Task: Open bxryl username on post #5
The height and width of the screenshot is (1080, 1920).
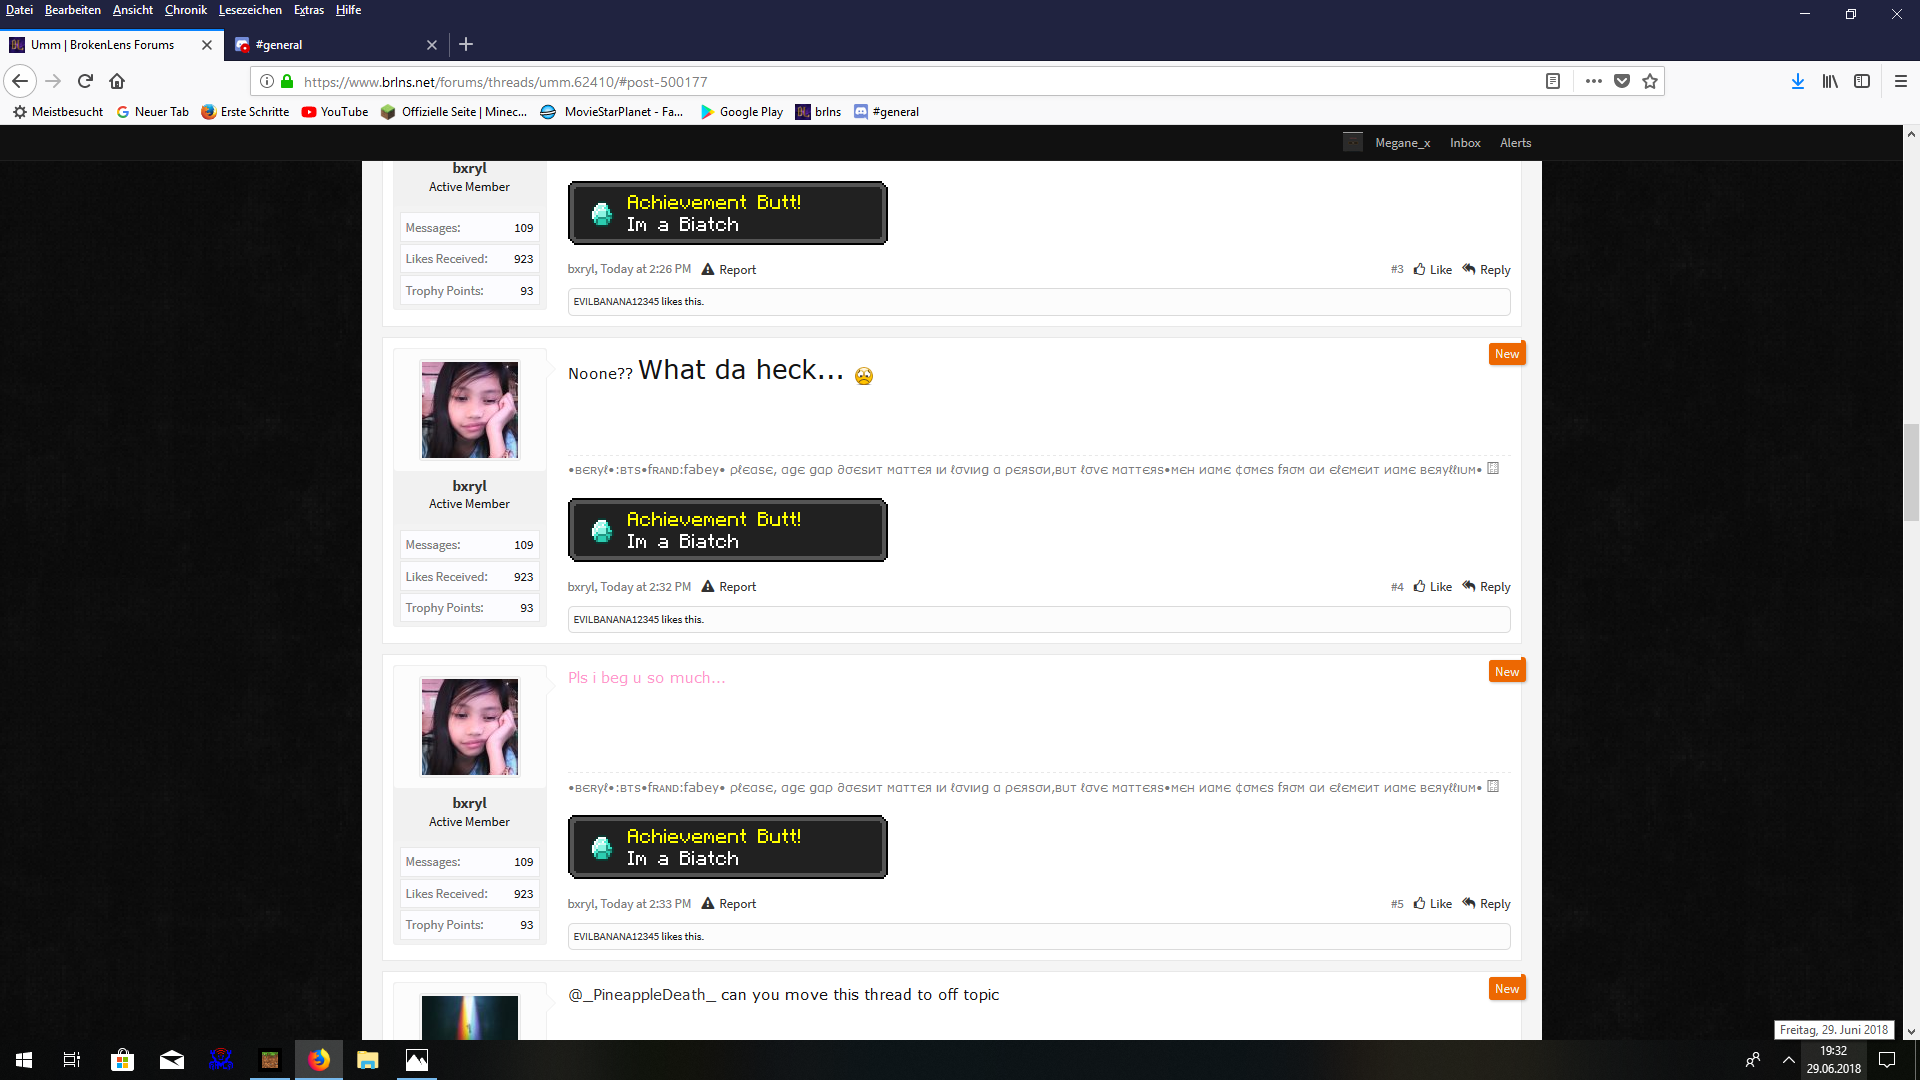Action: click(x=470, y=803)
